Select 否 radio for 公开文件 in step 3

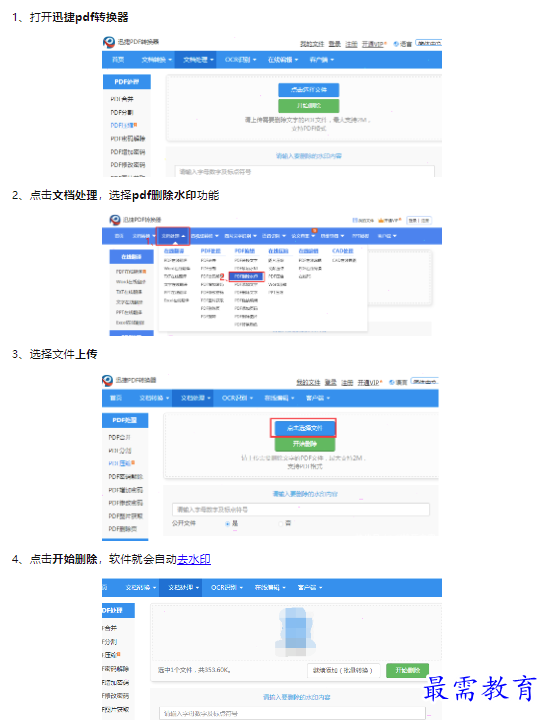281,523
